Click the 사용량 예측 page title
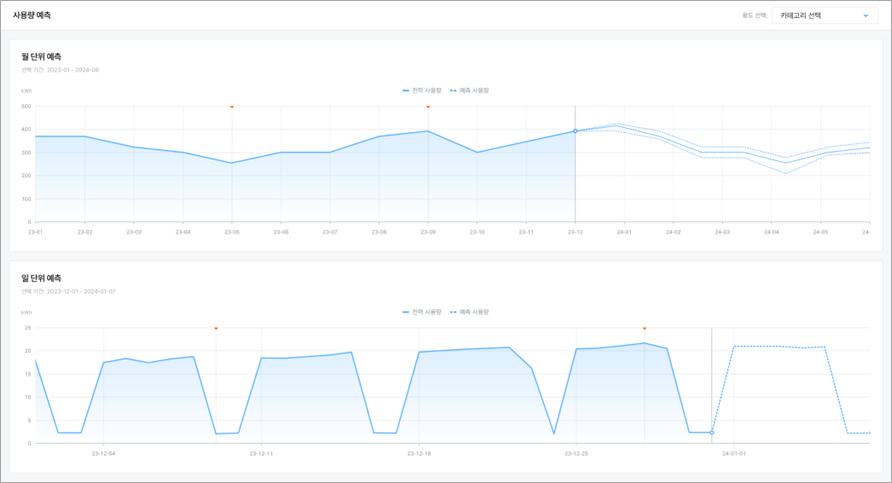This screenshot has width=892, height=483. coord(32,15)
